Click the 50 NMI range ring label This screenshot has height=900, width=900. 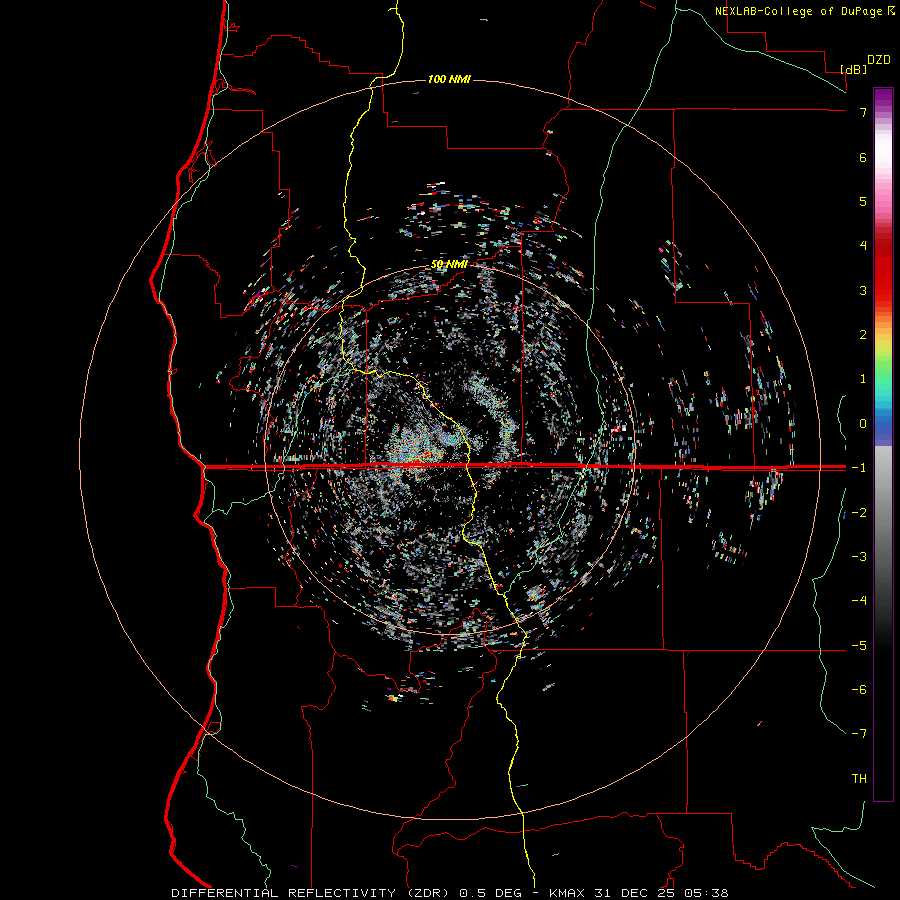point(449,264)
